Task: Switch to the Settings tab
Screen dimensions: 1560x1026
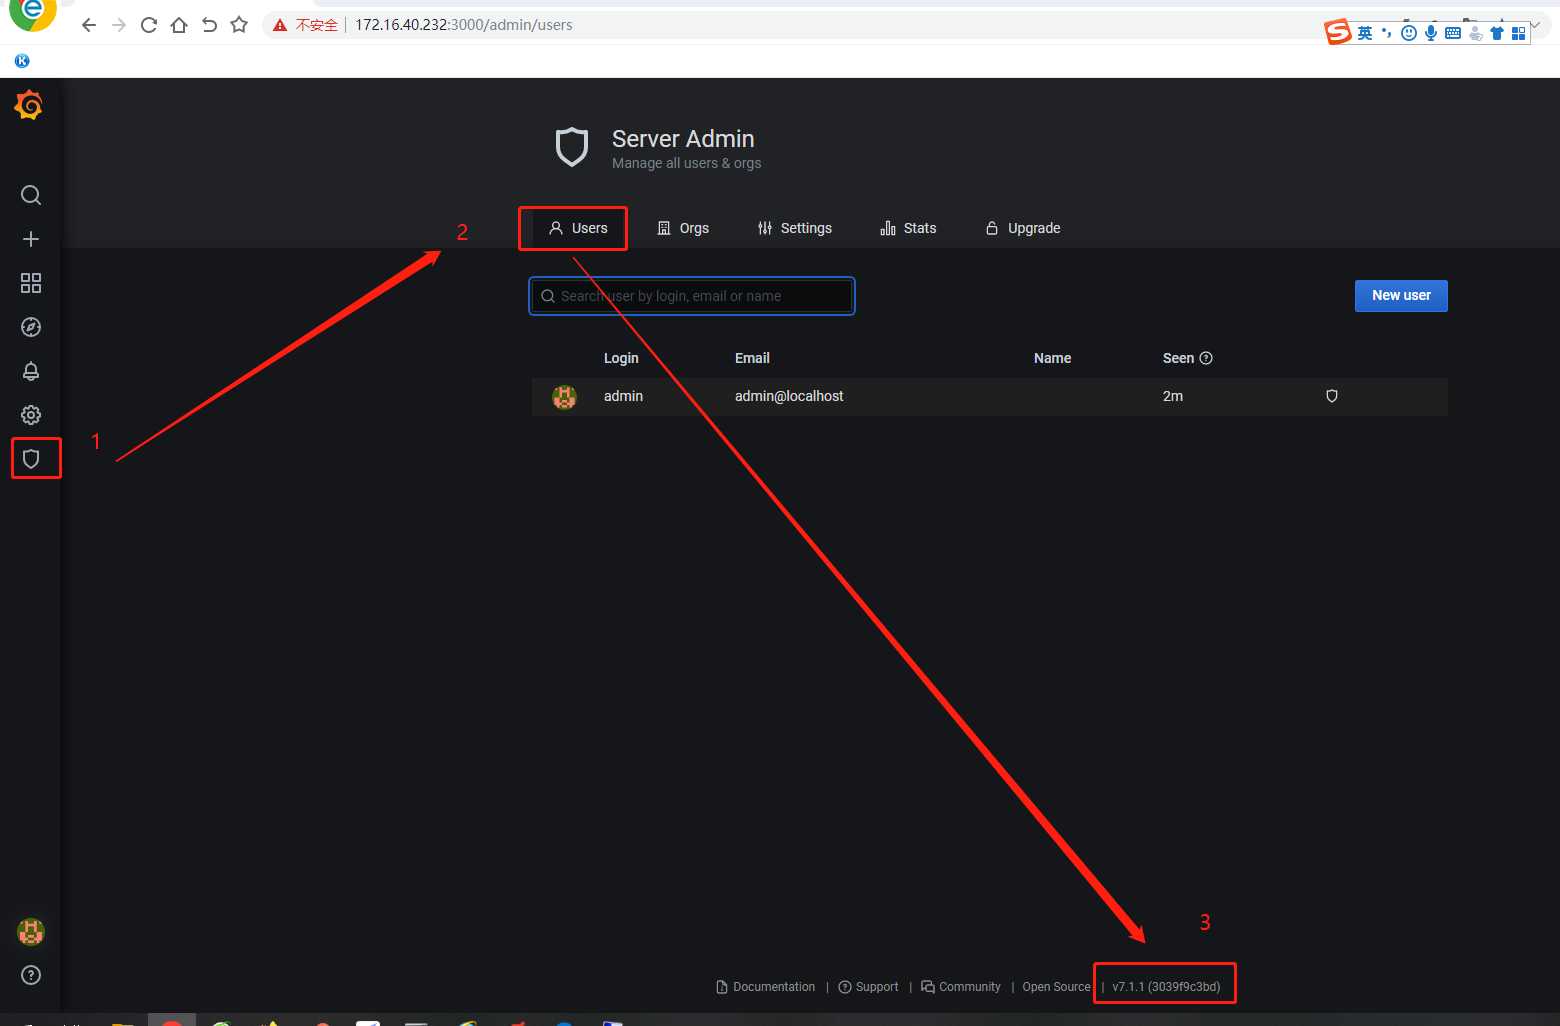Action: pyautogui.click(x=795, y=228)
